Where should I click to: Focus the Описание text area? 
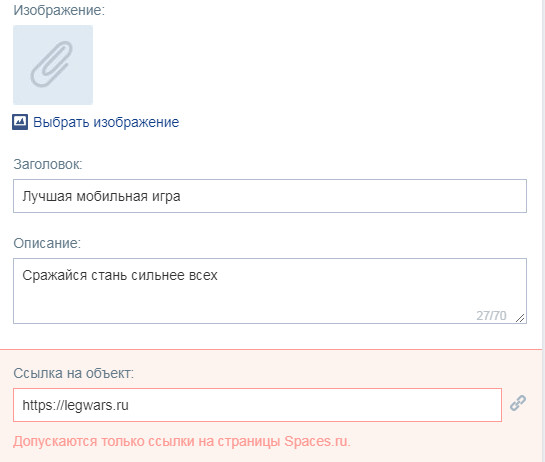point(270,291)
